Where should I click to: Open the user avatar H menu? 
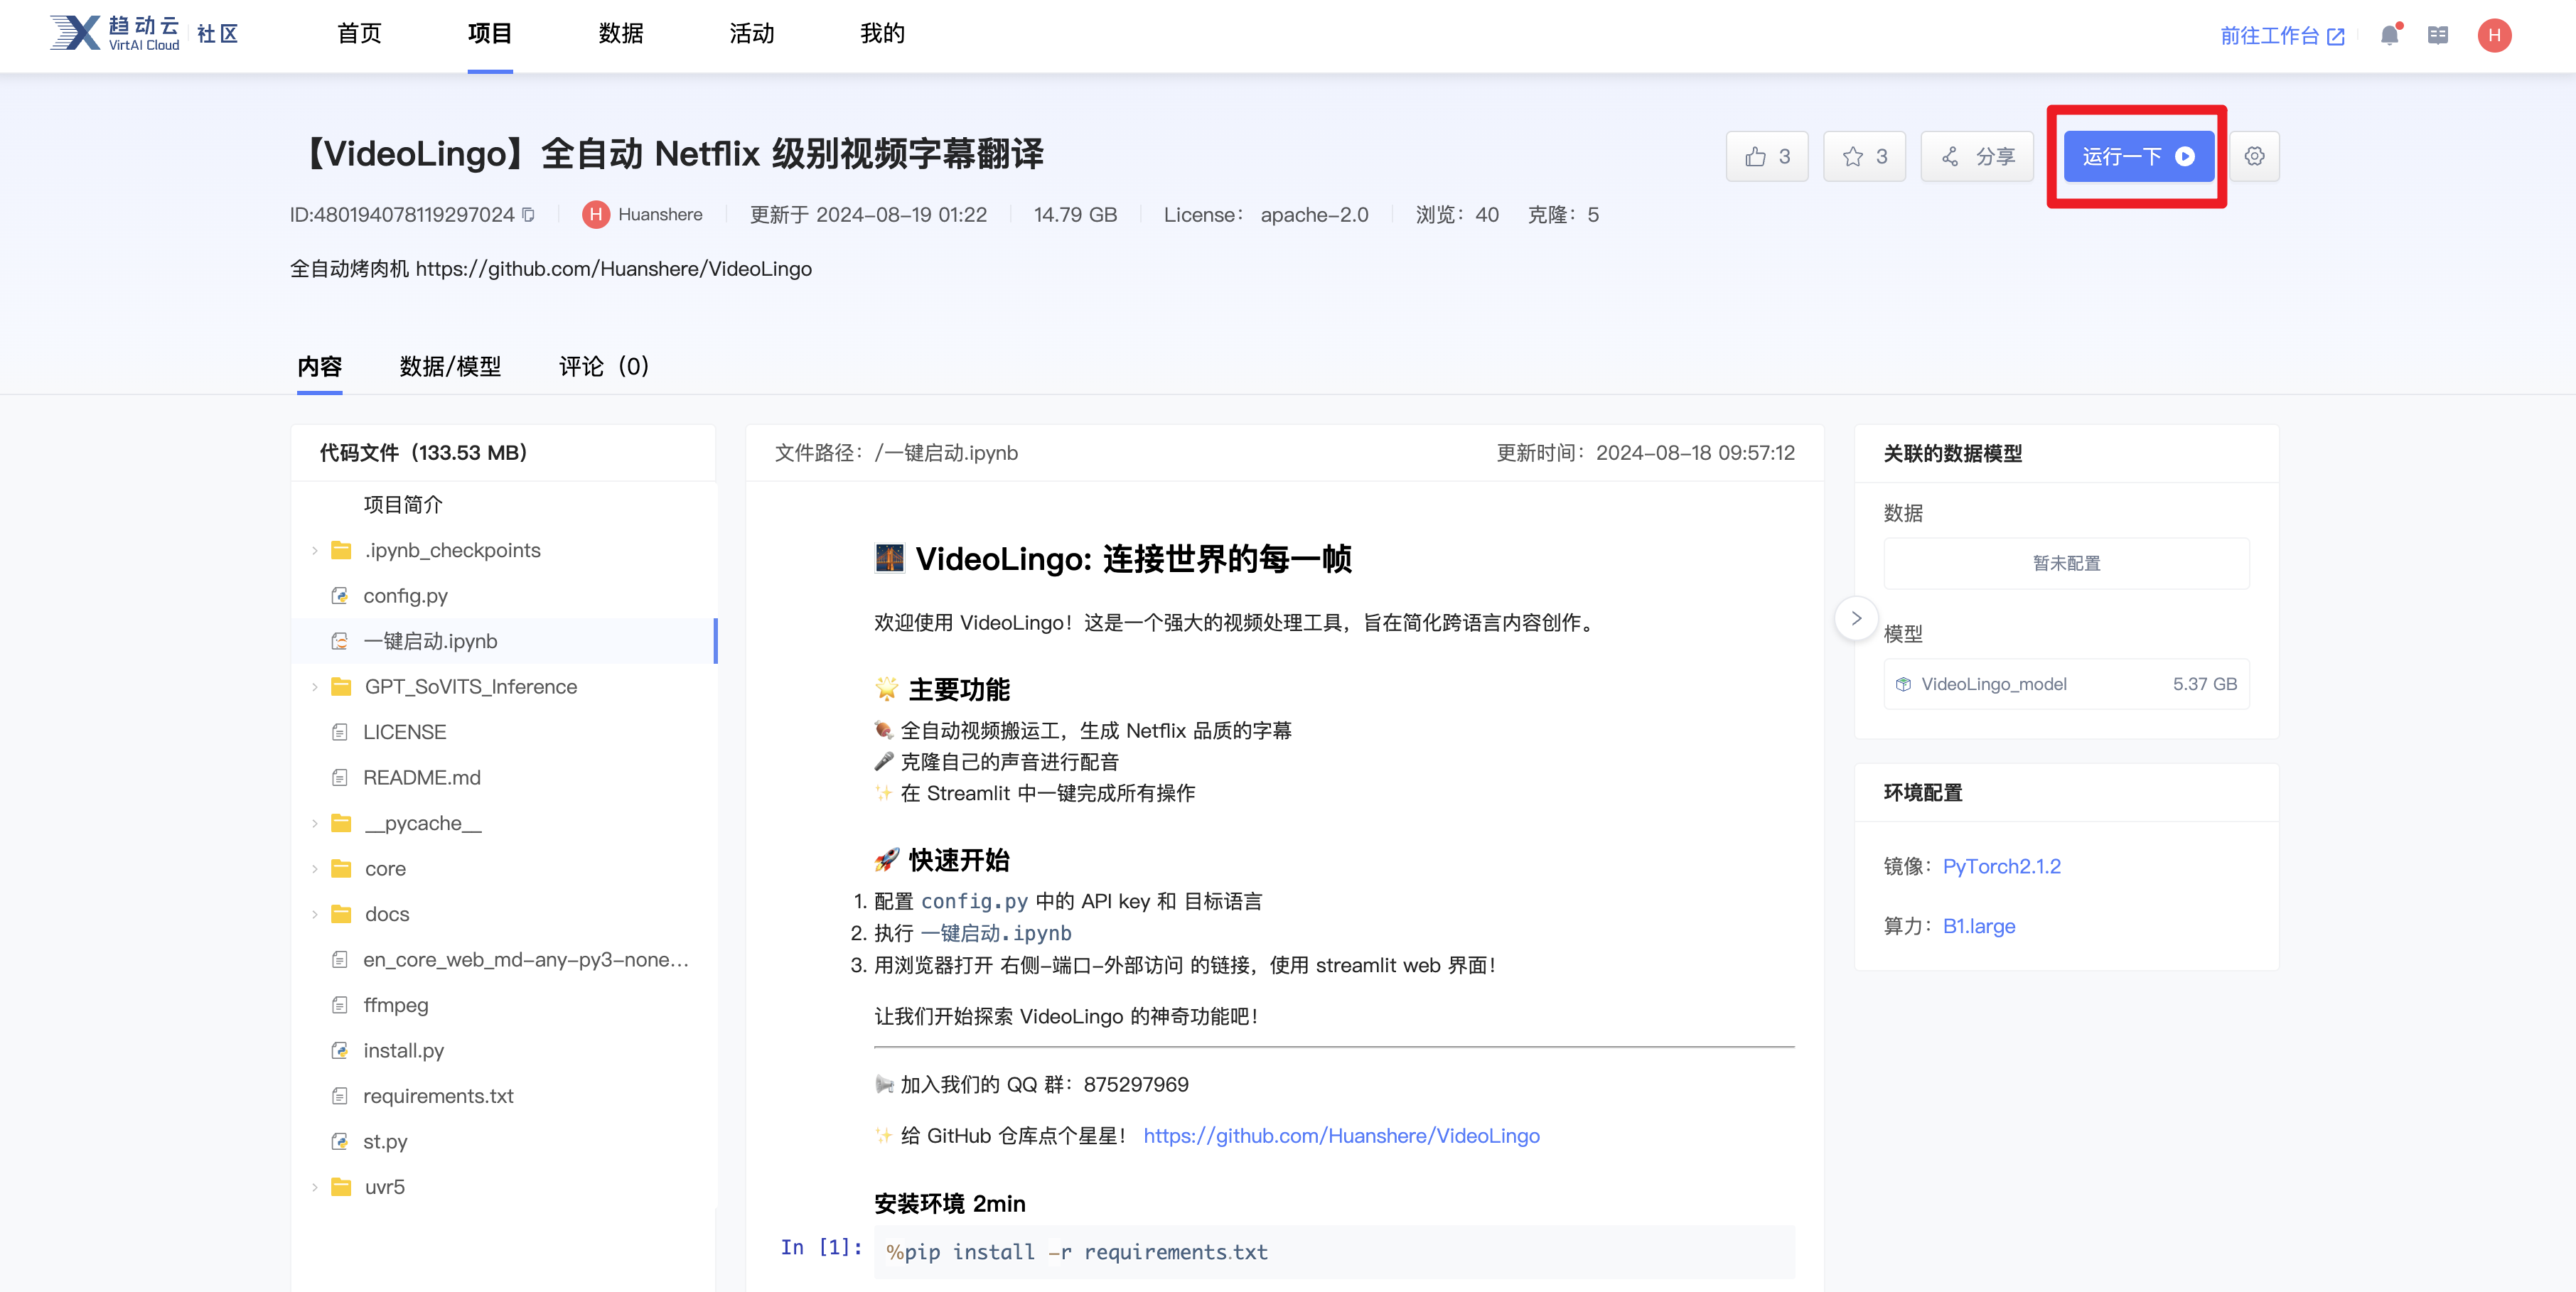tap(2494, 35)
